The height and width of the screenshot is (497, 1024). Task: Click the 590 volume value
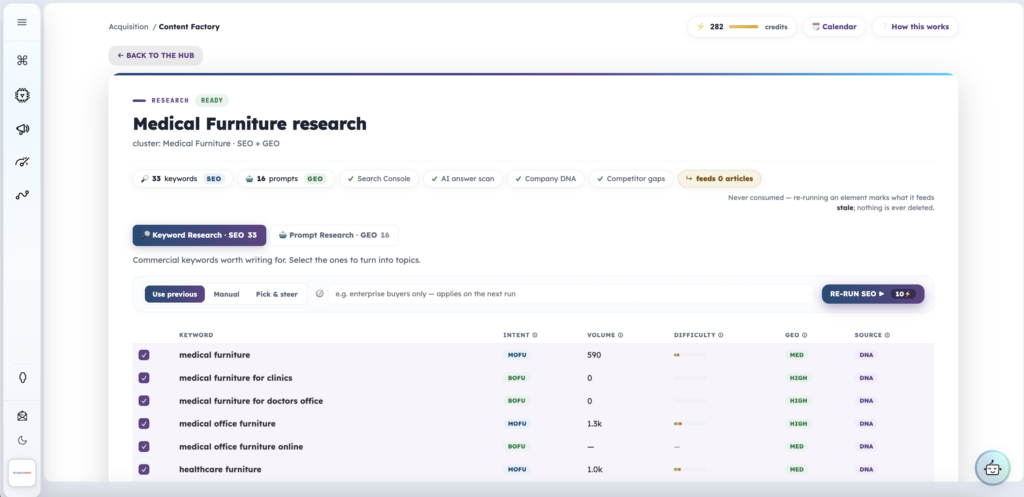[x=594, y=355]
